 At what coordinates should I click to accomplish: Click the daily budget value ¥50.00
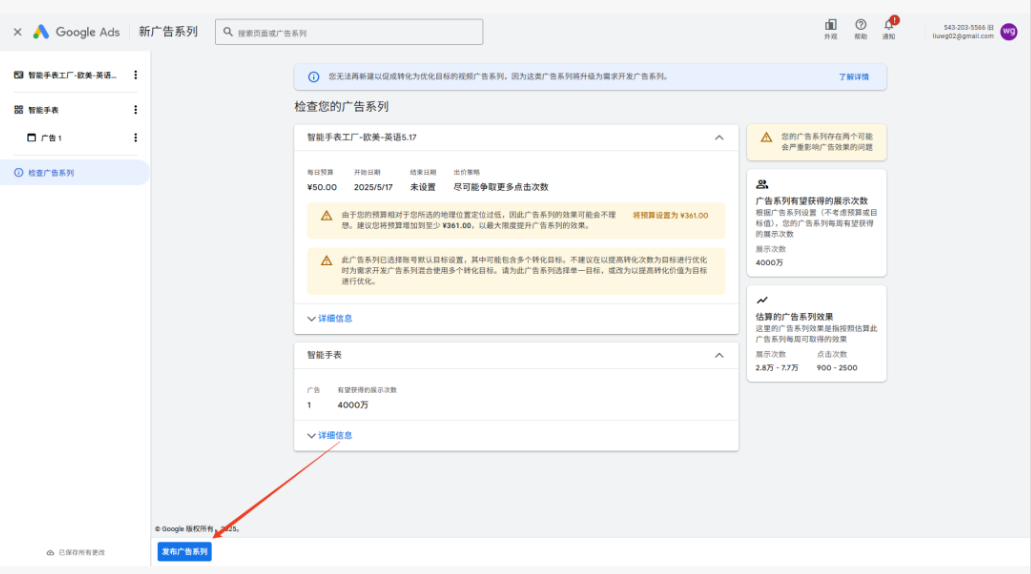point(322,187)
